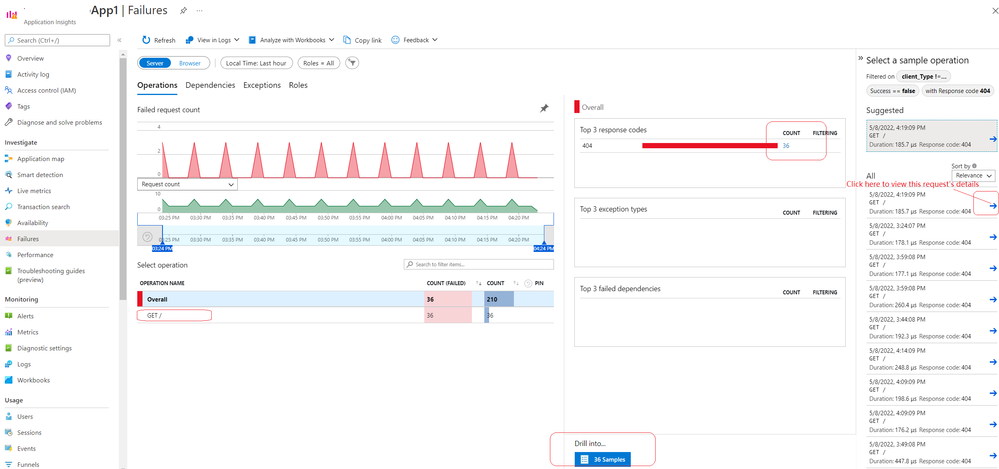Click the reset time range circle icon
The height and width of the screenshot is (469, 999).
147,236
